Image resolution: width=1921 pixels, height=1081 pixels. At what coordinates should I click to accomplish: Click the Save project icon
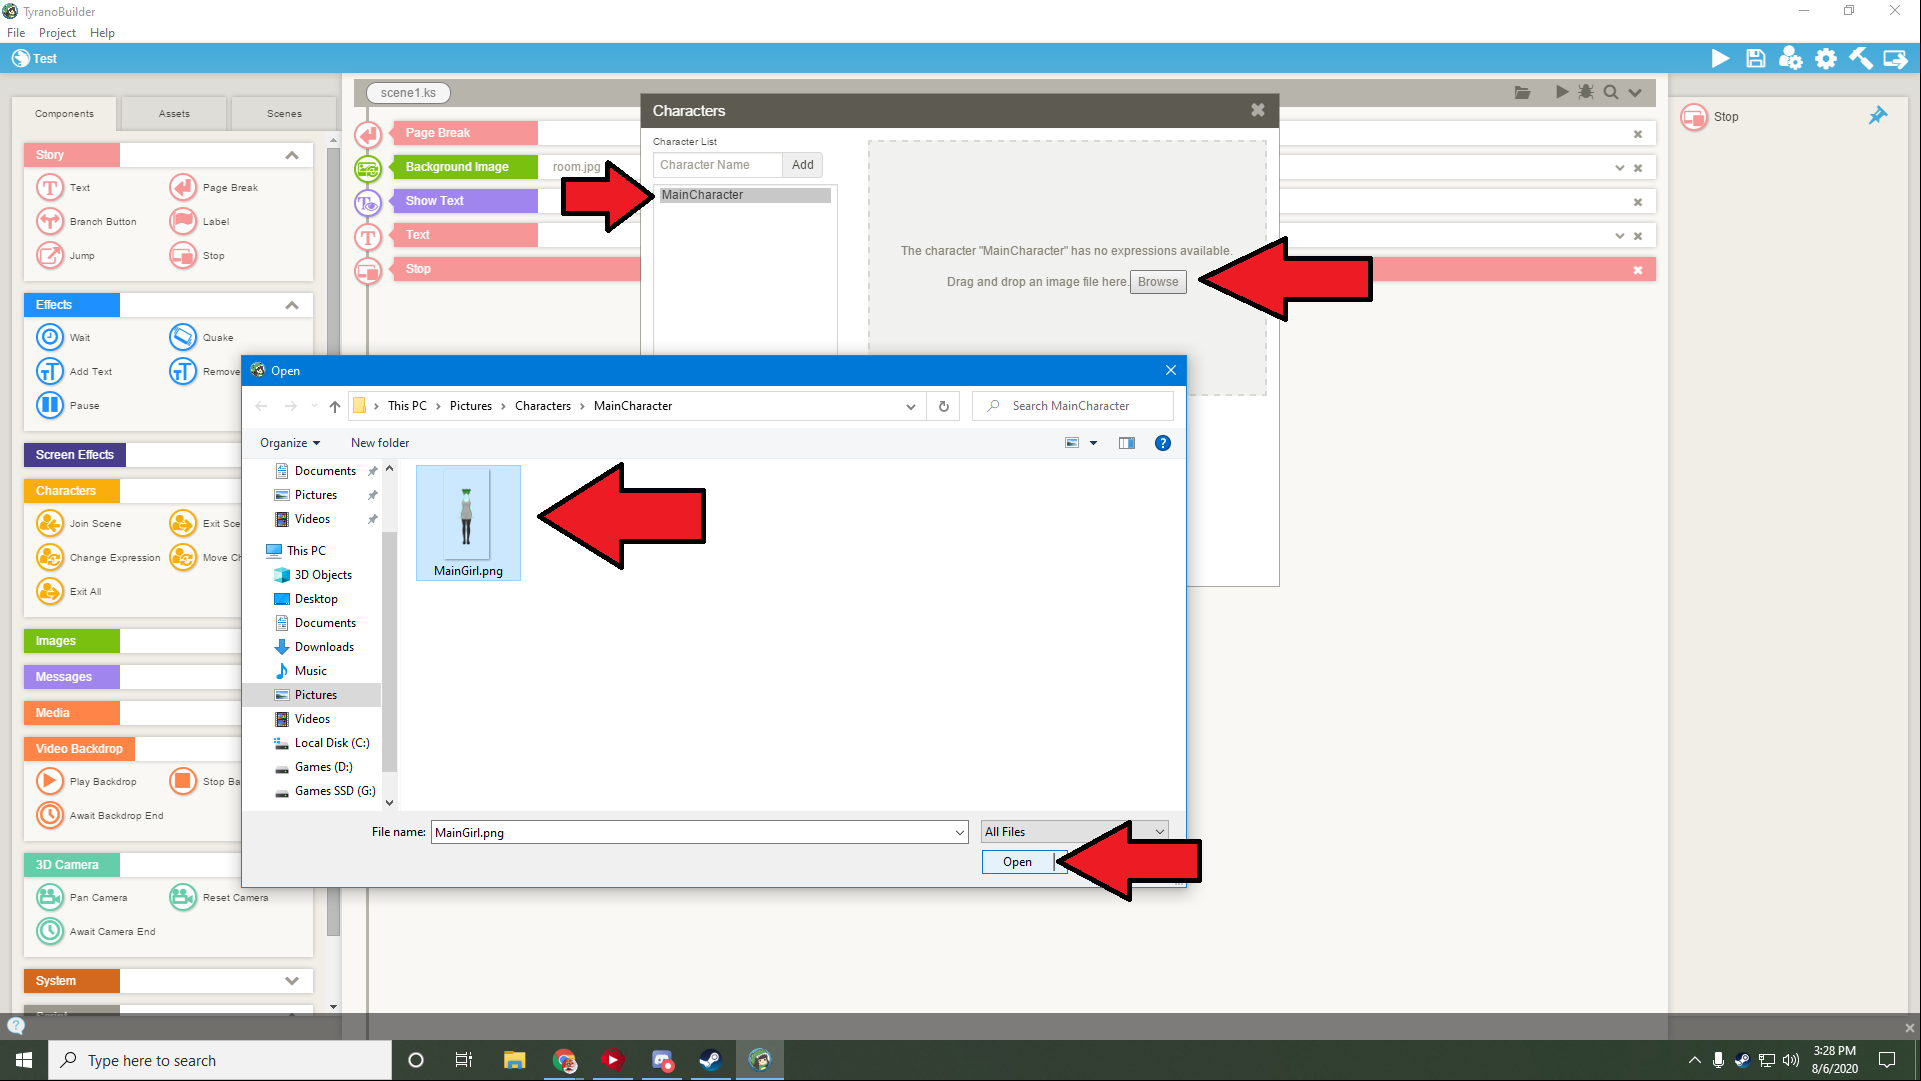[1755, 59]
